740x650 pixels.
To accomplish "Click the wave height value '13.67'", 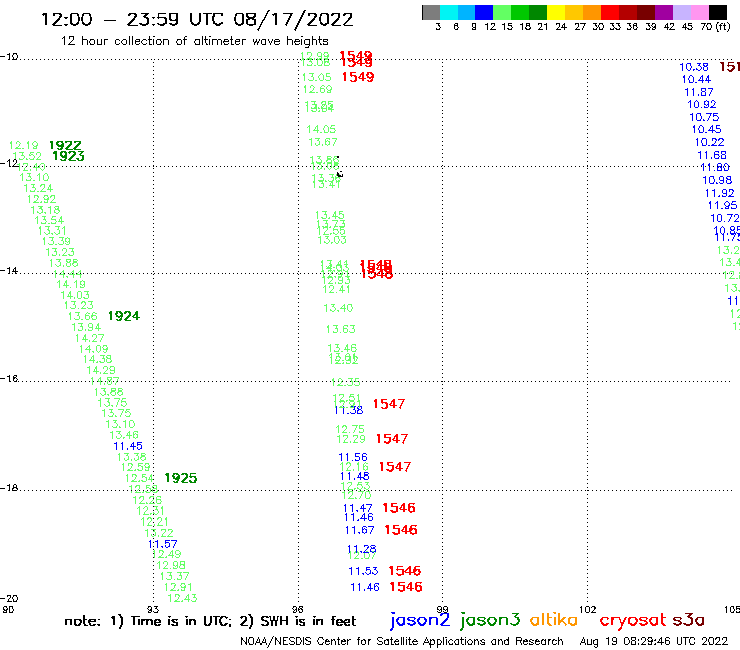I will click(x=323, y=142).
